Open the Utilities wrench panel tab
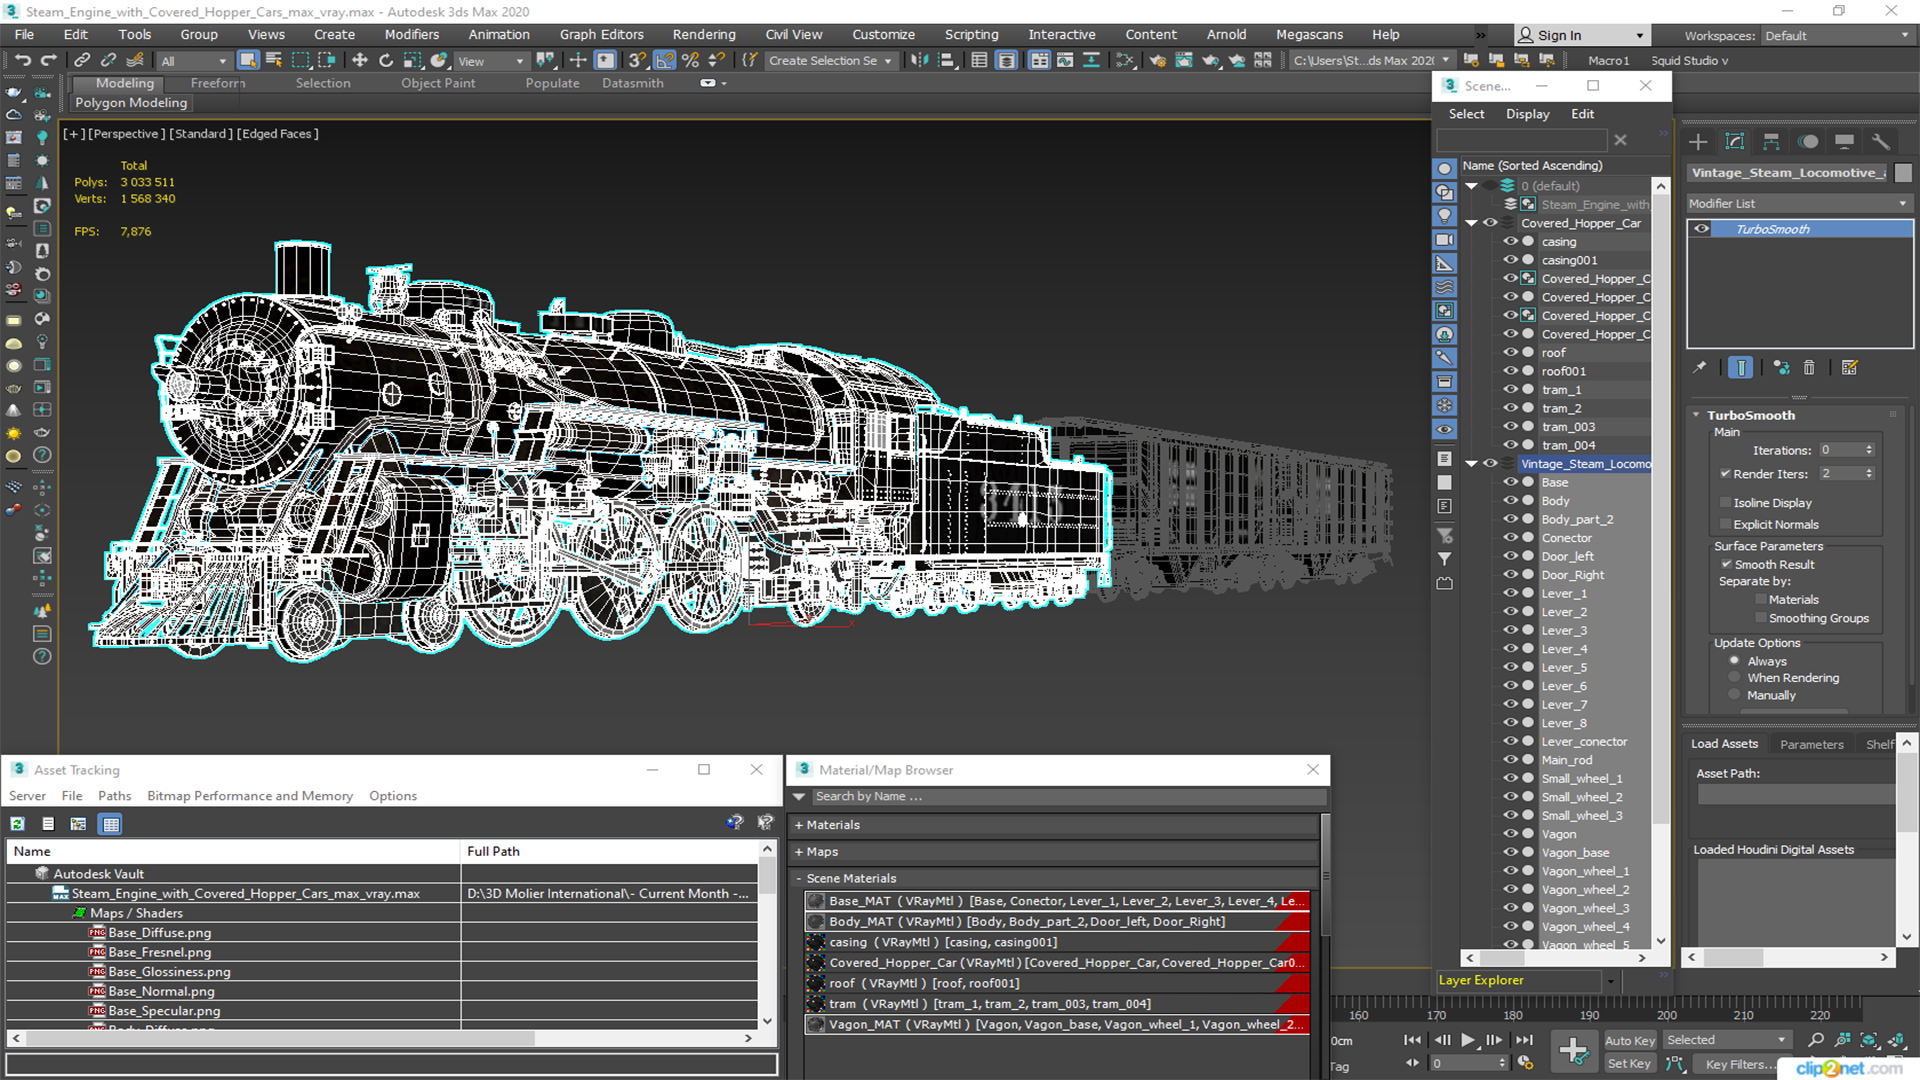The width and height of the screenshot is (1920, 1080). point(1881,142)
